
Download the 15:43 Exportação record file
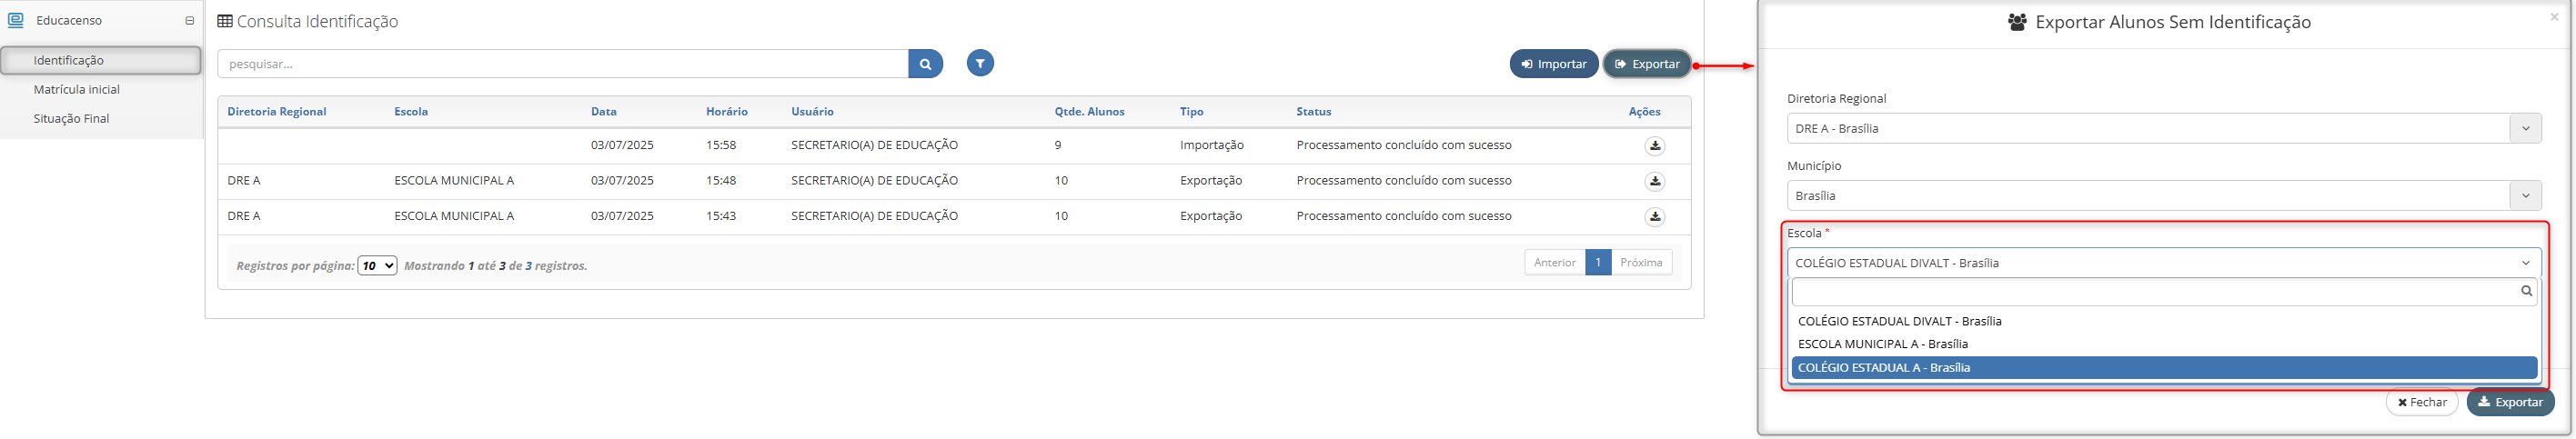1655,217
